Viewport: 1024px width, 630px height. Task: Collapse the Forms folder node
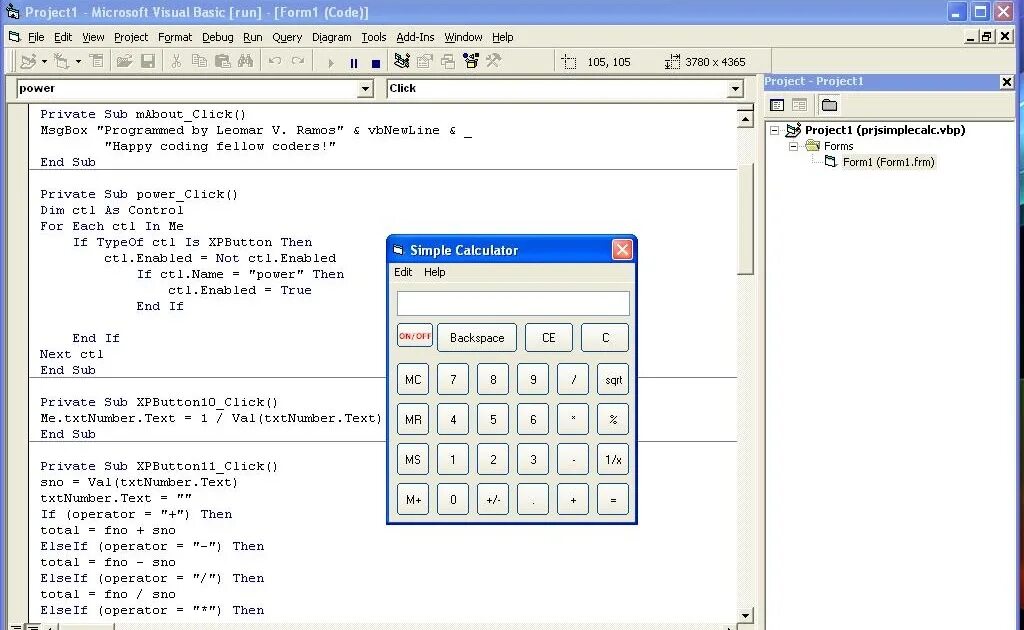tap(793, 146)
